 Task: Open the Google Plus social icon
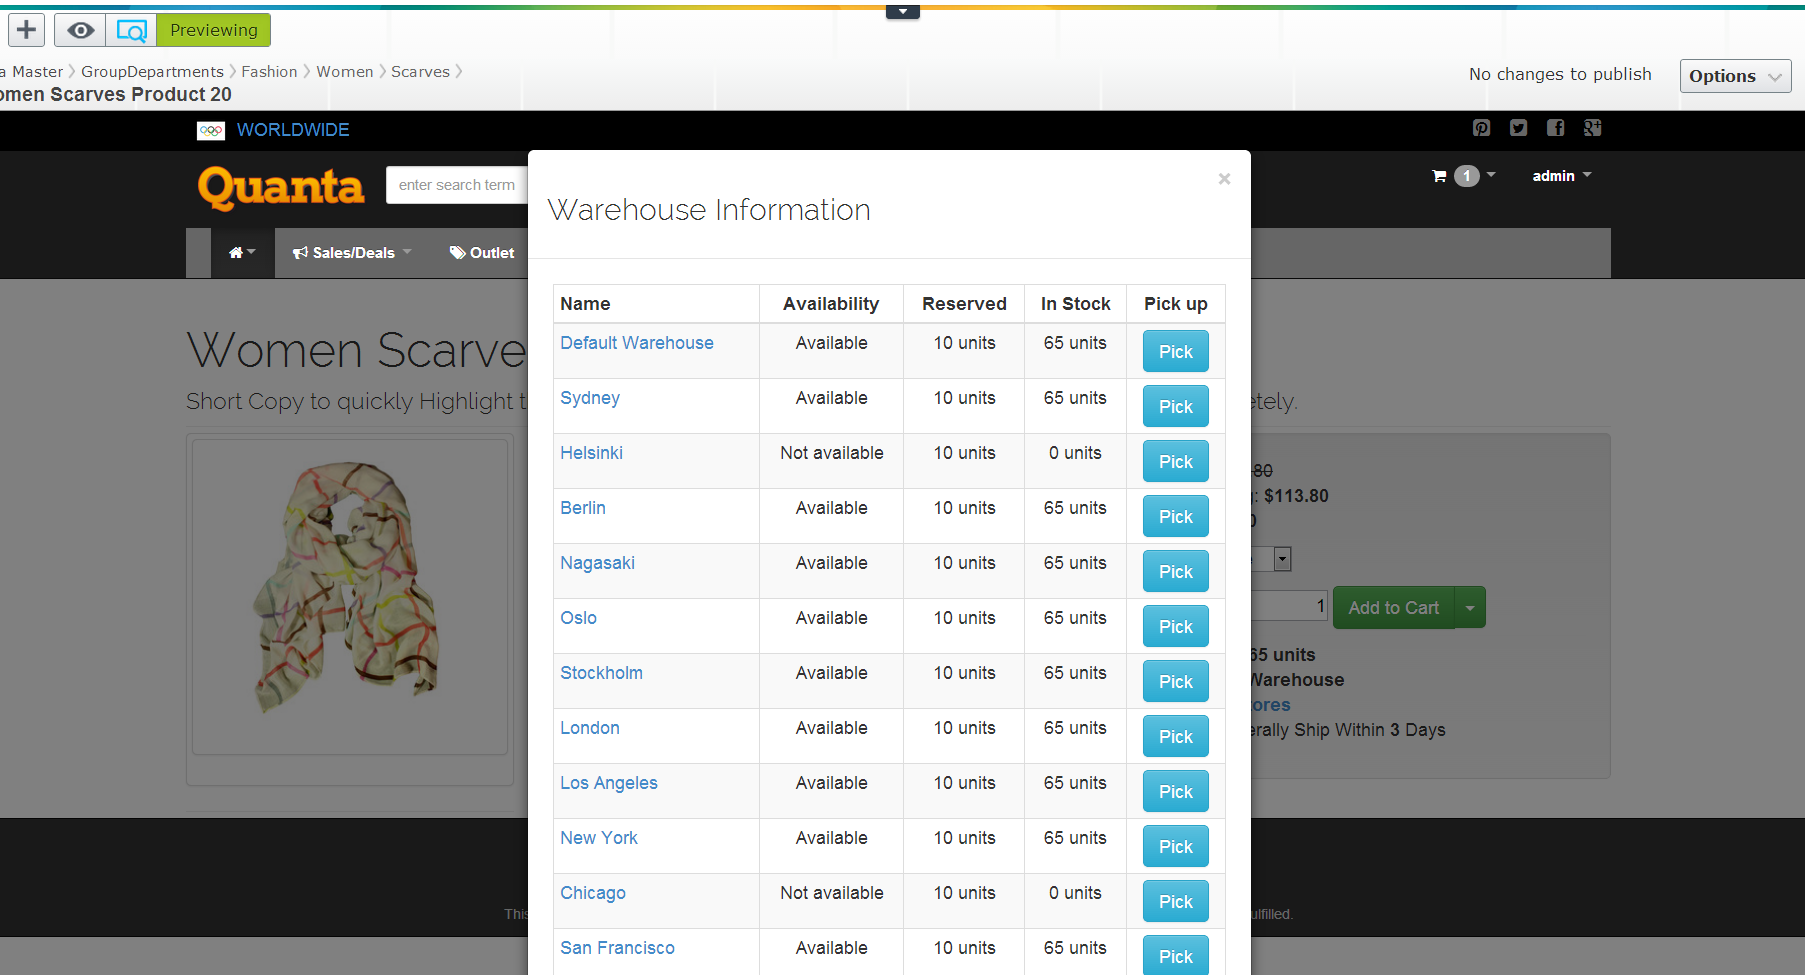point(1592,128)
